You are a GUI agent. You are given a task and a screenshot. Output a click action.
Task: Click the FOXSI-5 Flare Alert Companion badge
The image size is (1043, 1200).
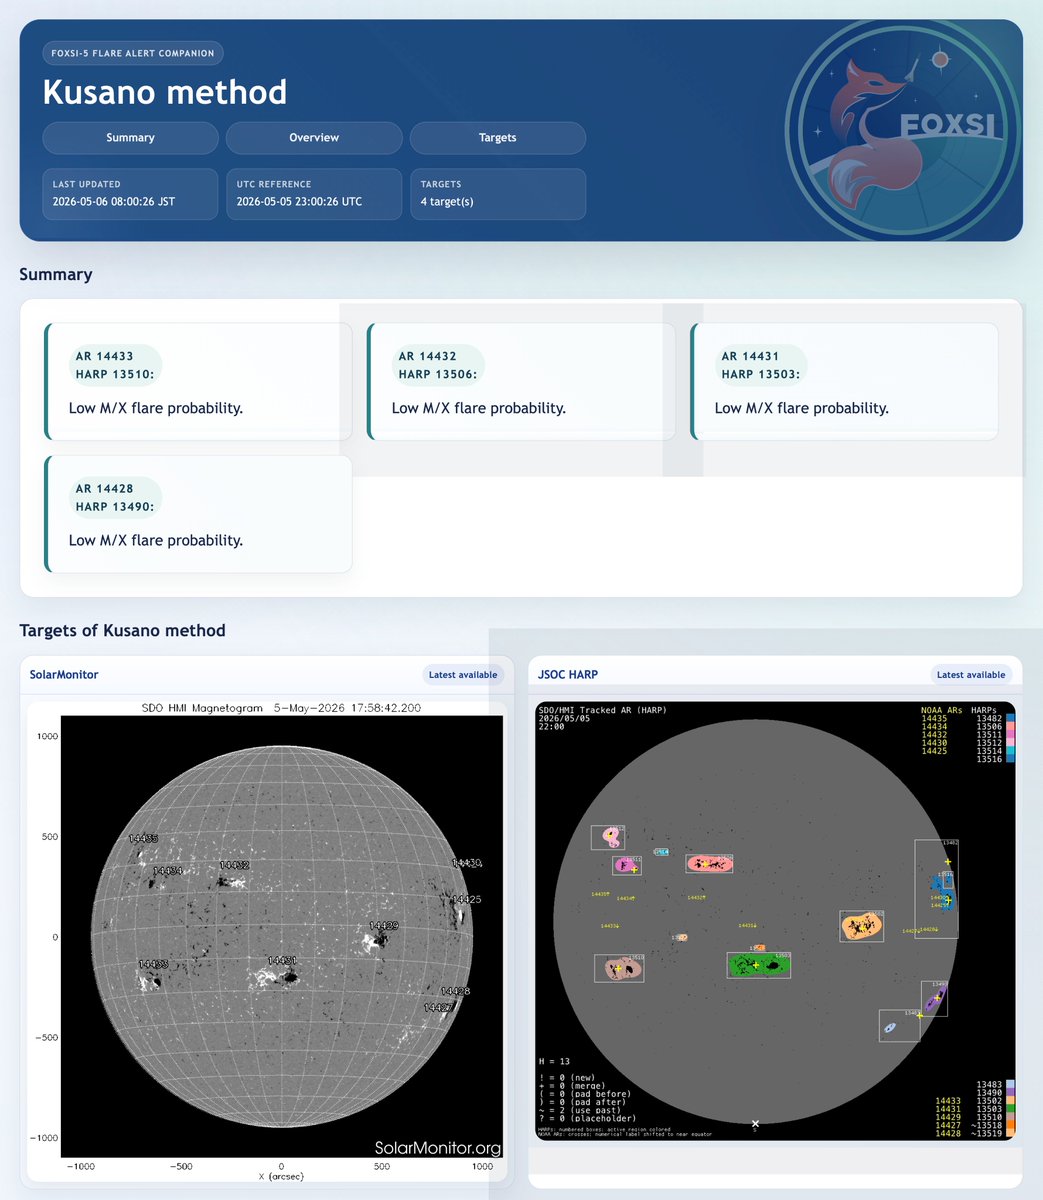[x=133, y=53]
